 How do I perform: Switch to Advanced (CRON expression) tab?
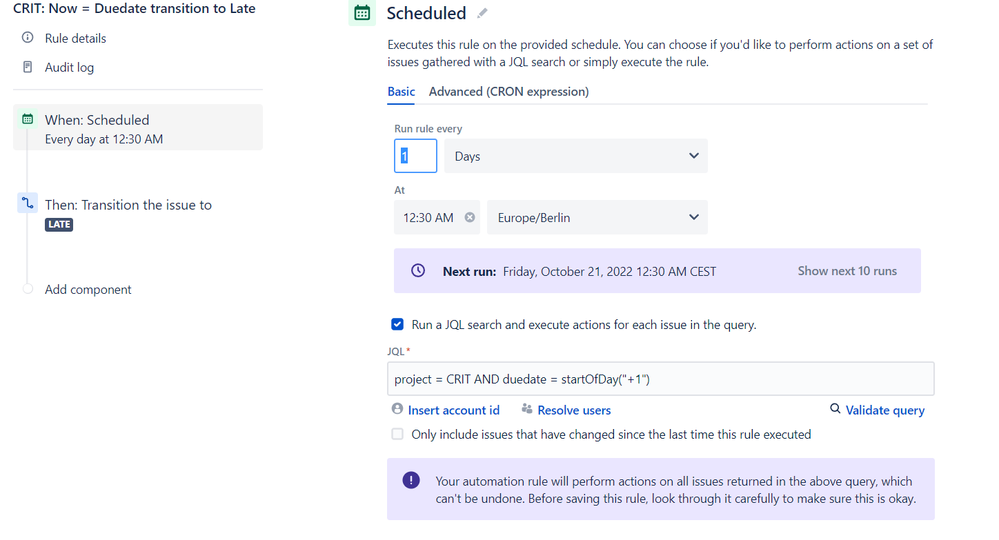click(508, 92)
